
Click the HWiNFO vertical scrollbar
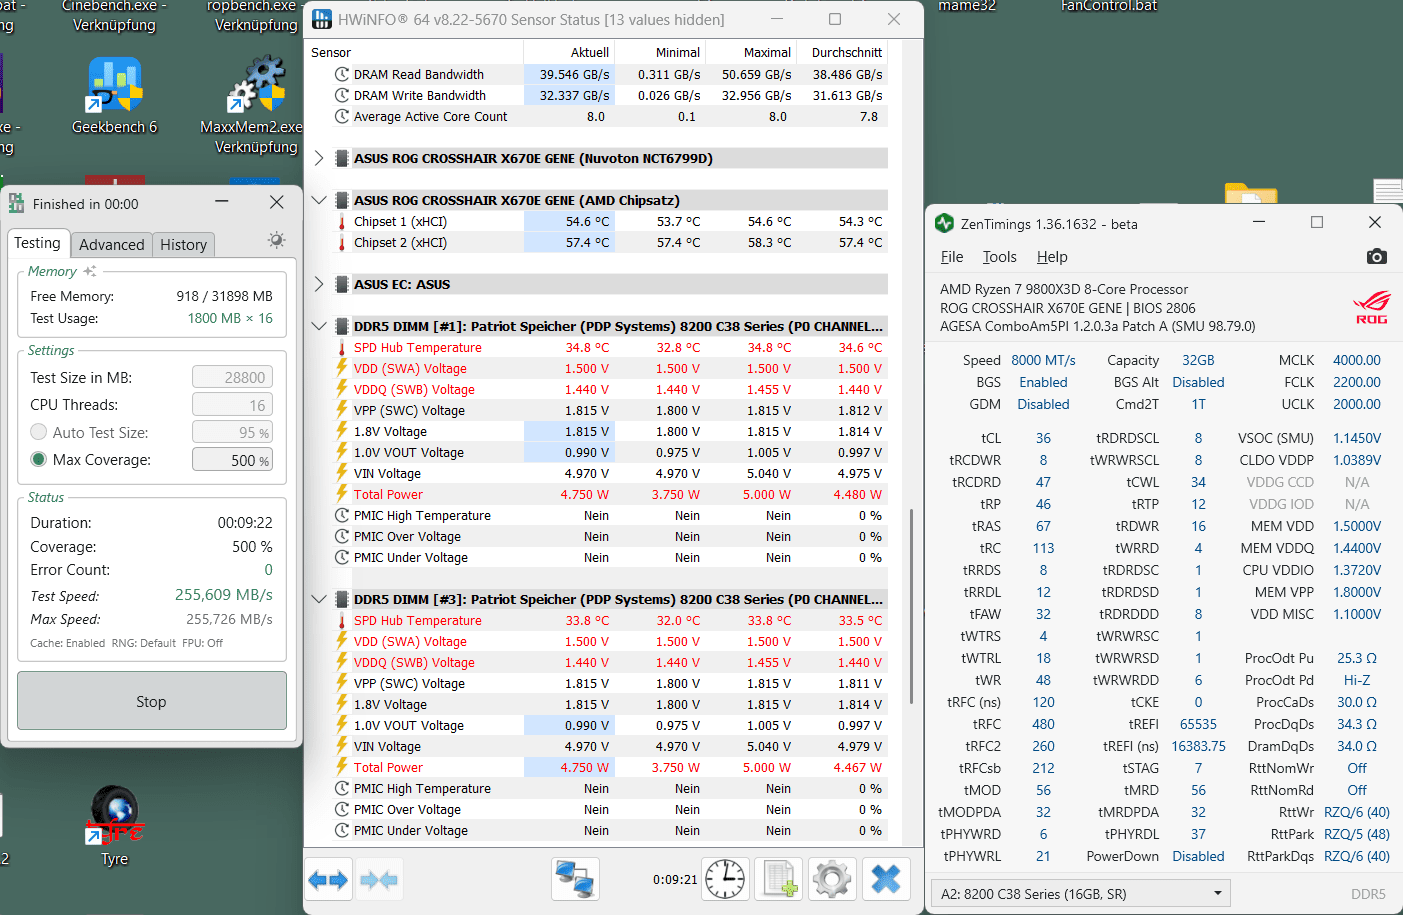coord(911,606)
